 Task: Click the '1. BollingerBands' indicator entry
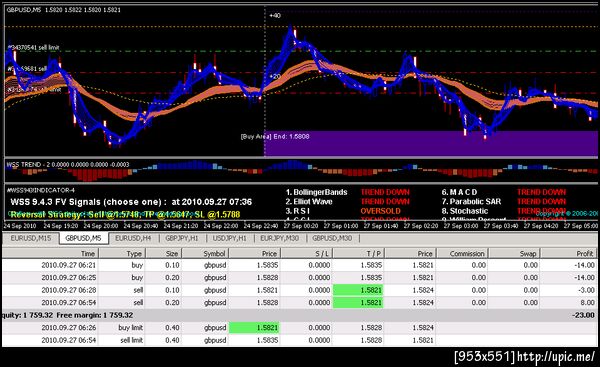[316, 192]
